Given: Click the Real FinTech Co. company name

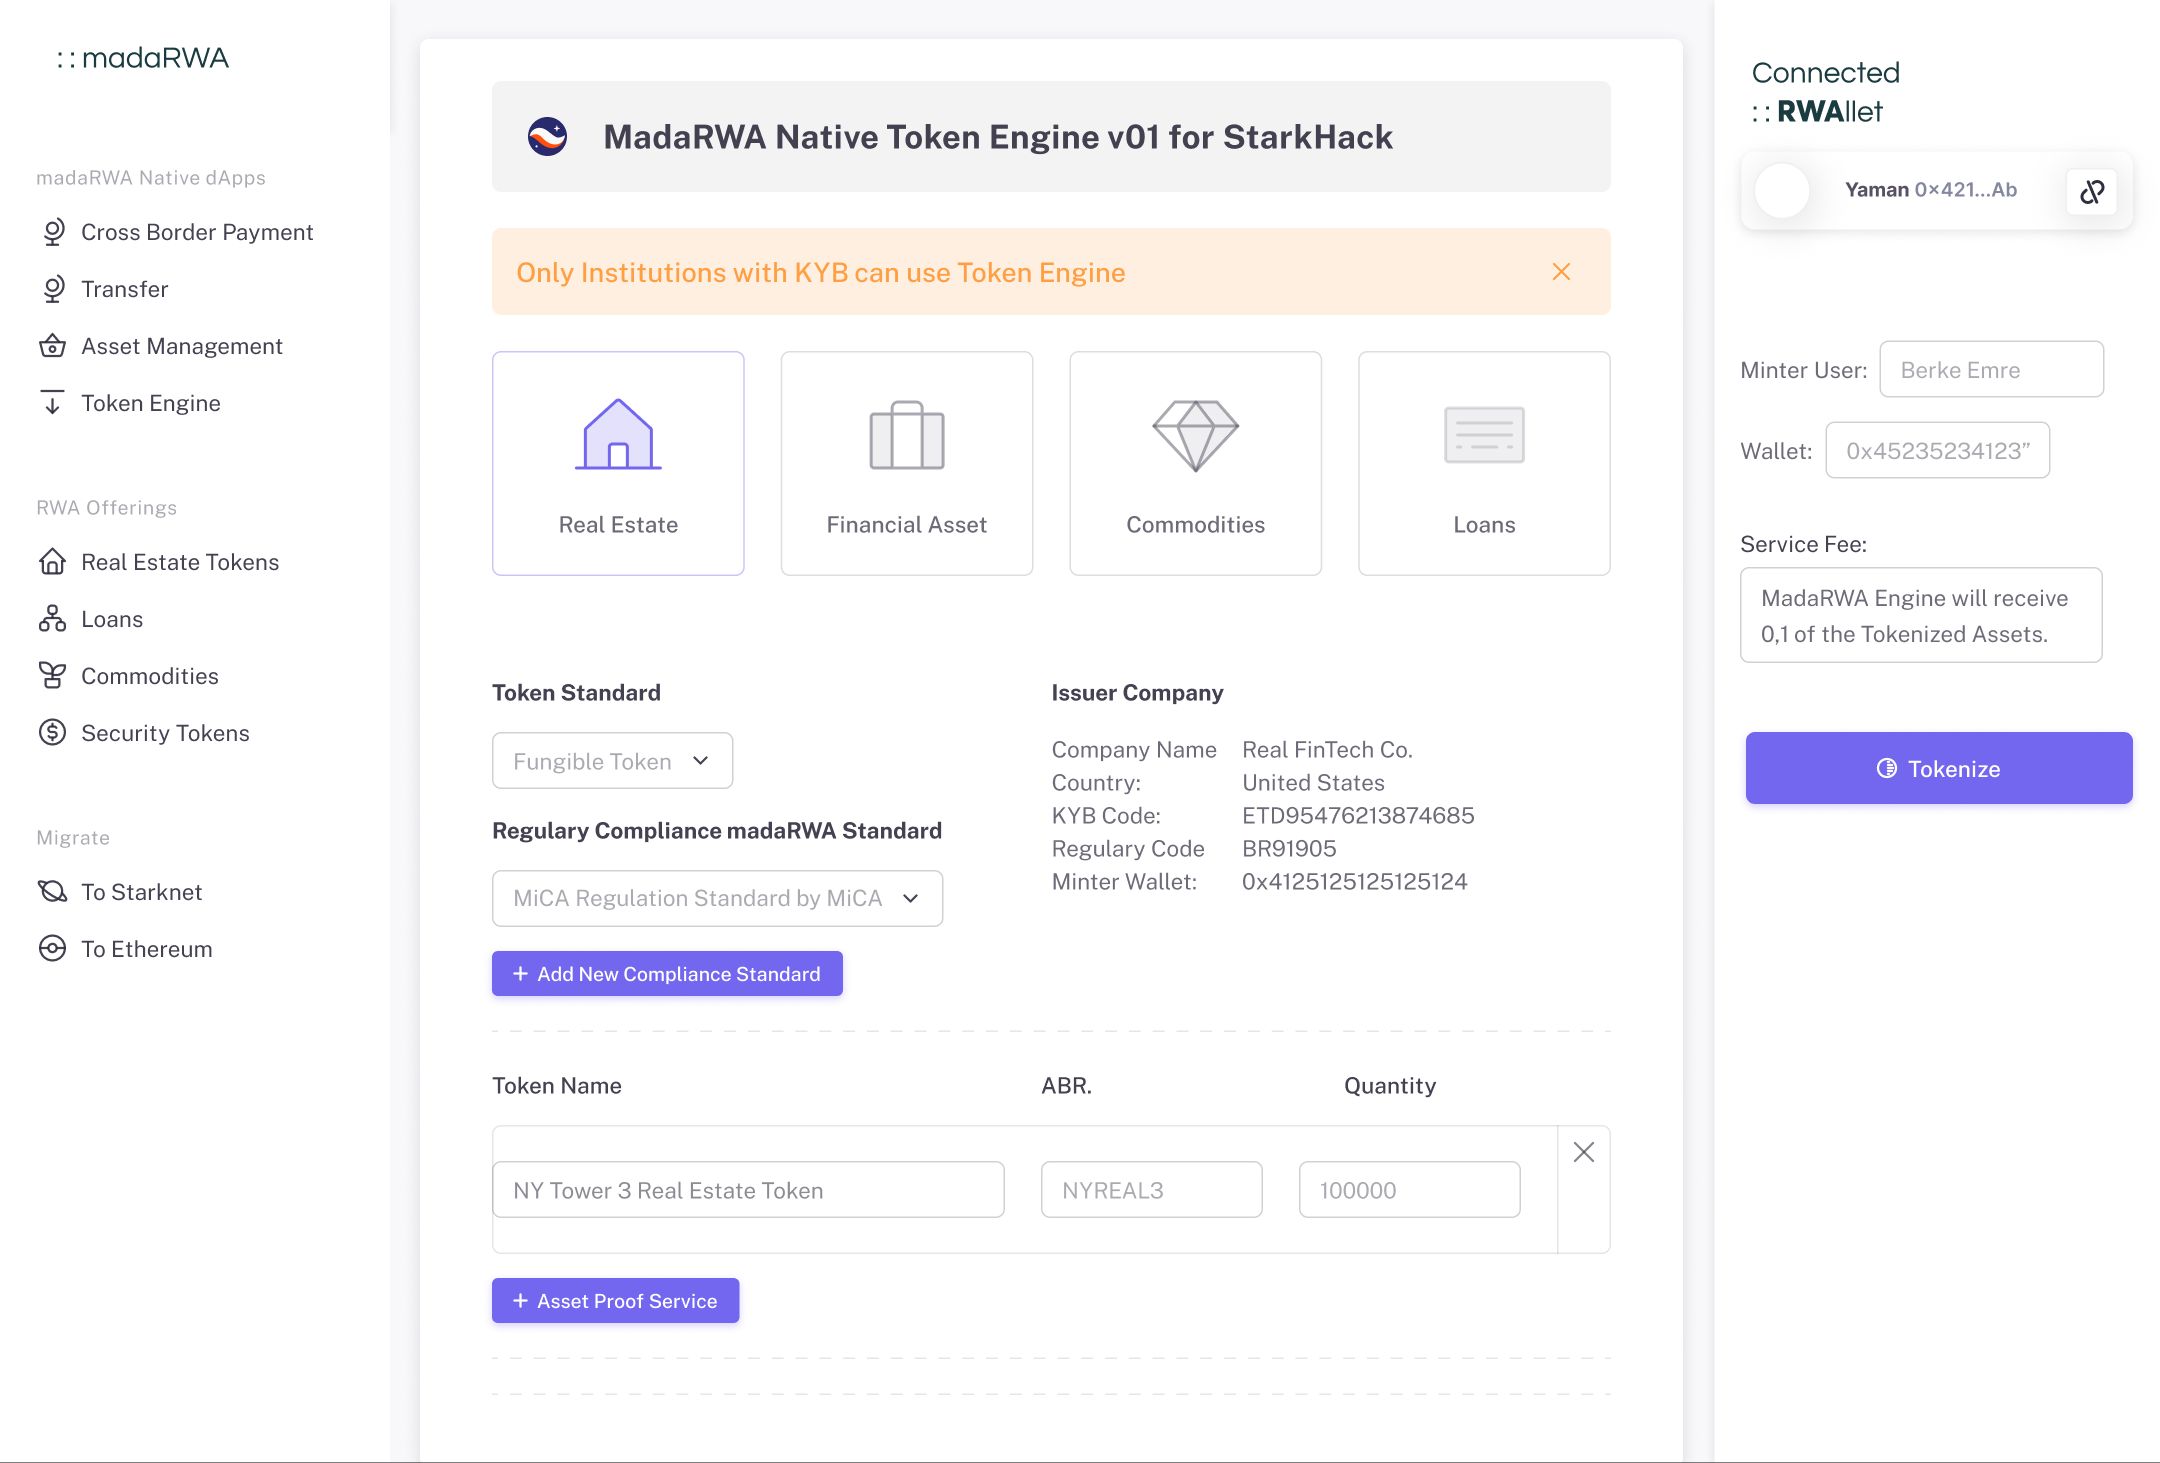Looking at the screenshot, I should (x=1327, y=749).
